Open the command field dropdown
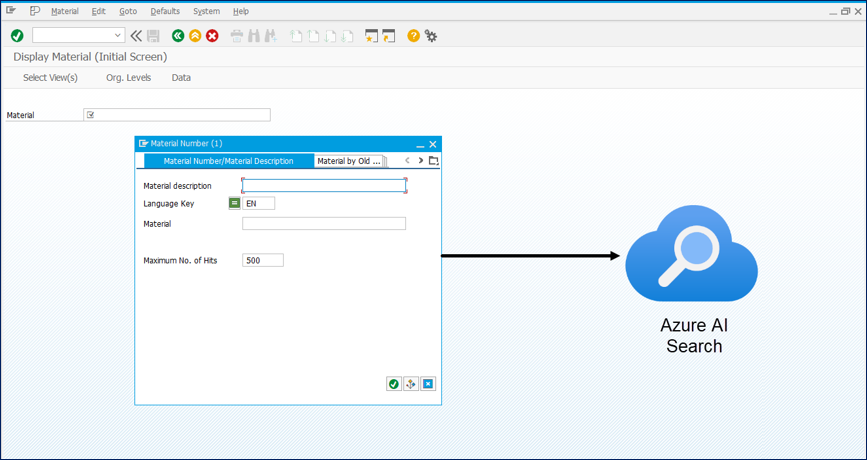867x460 pixels. (x=117, y=36)
